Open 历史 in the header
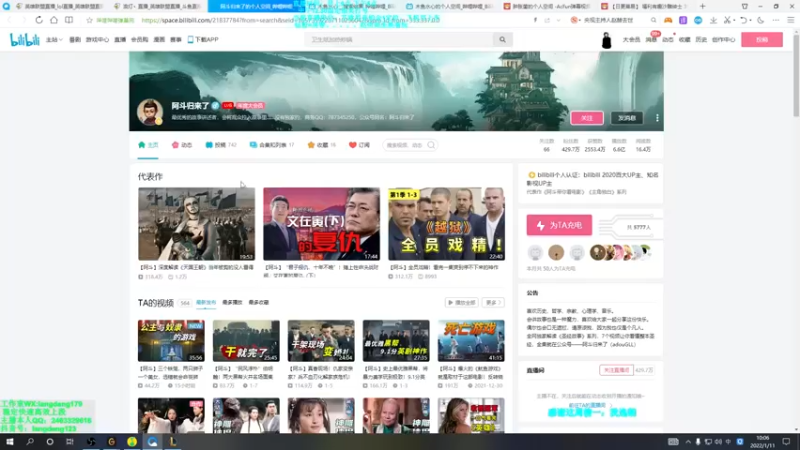The height and width of the screenshot is (450, 800). (701, 40)
